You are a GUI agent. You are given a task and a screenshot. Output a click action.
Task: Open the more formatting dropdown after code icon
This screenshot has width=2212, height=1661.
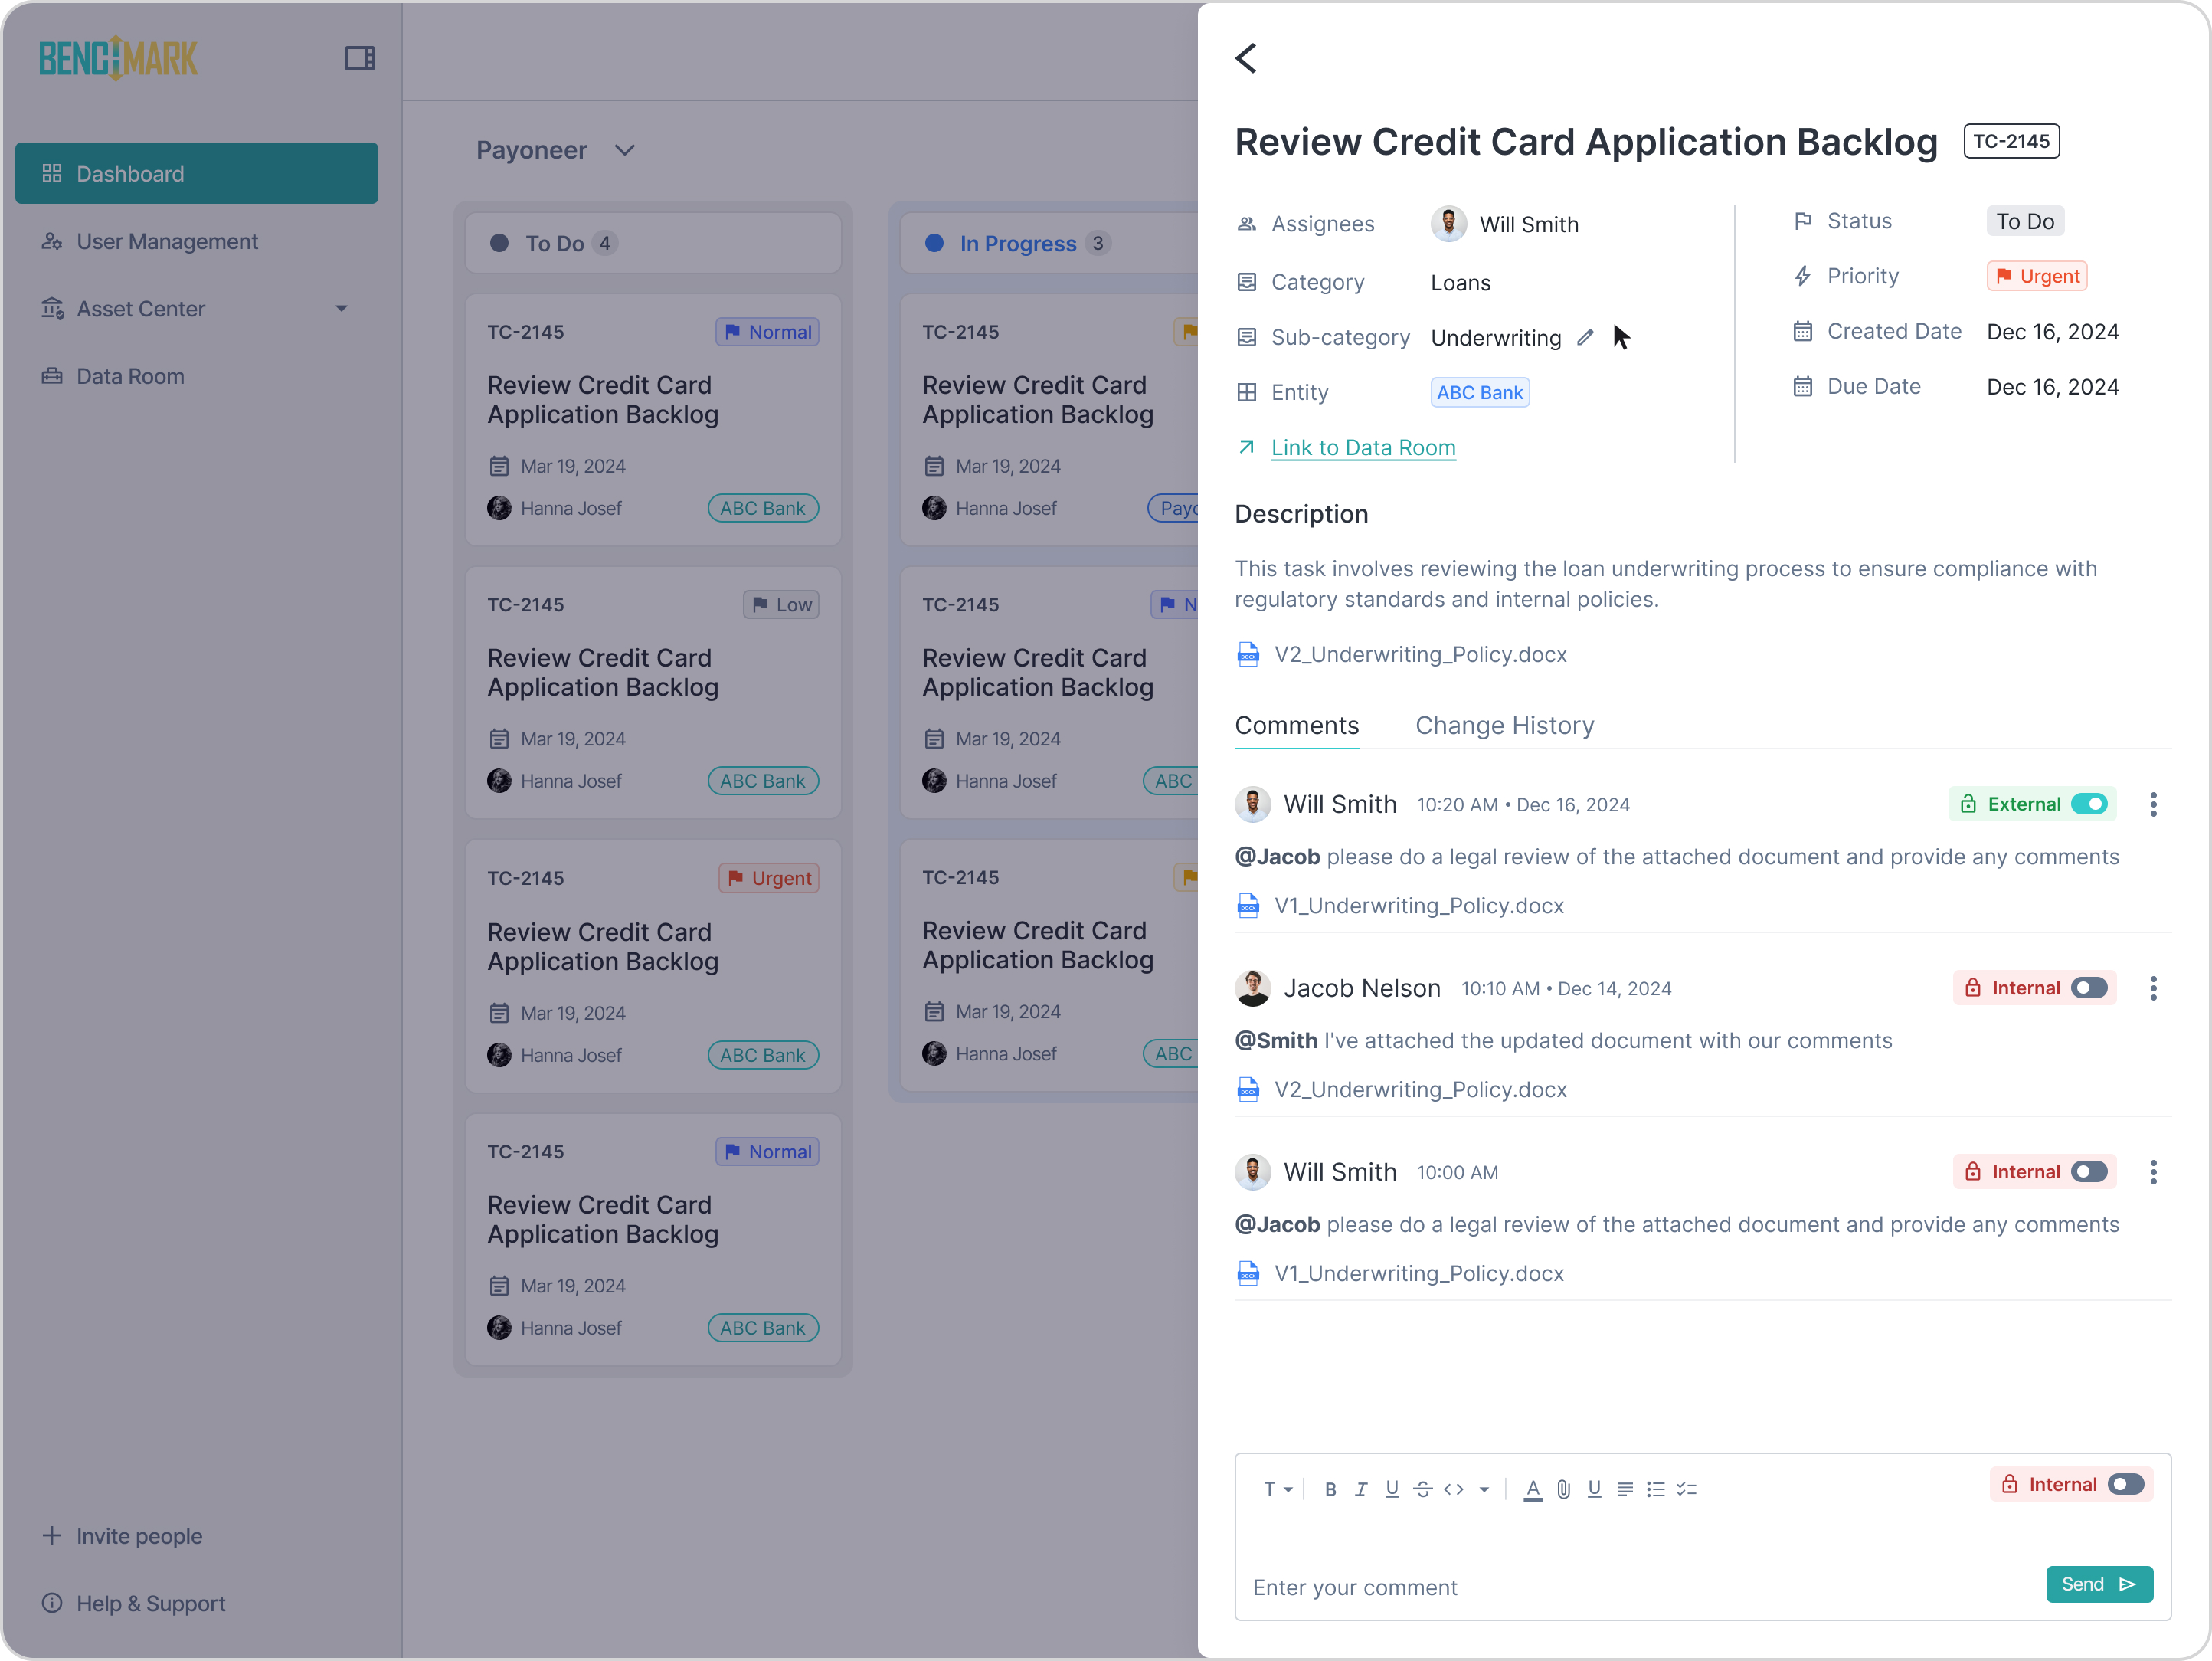pyautogui.click(x=1484, y=1489)
